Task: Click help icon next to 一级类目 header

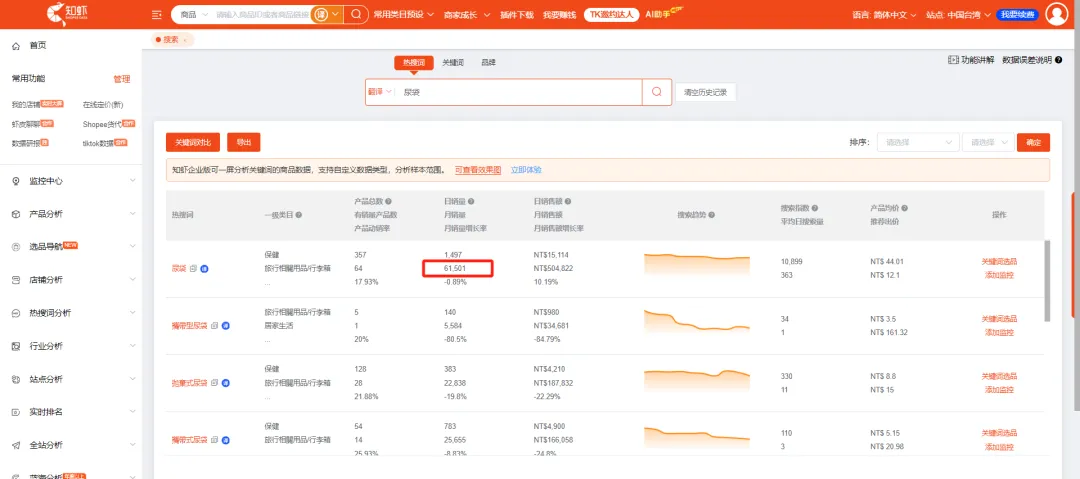Action: tap(299, 215)
